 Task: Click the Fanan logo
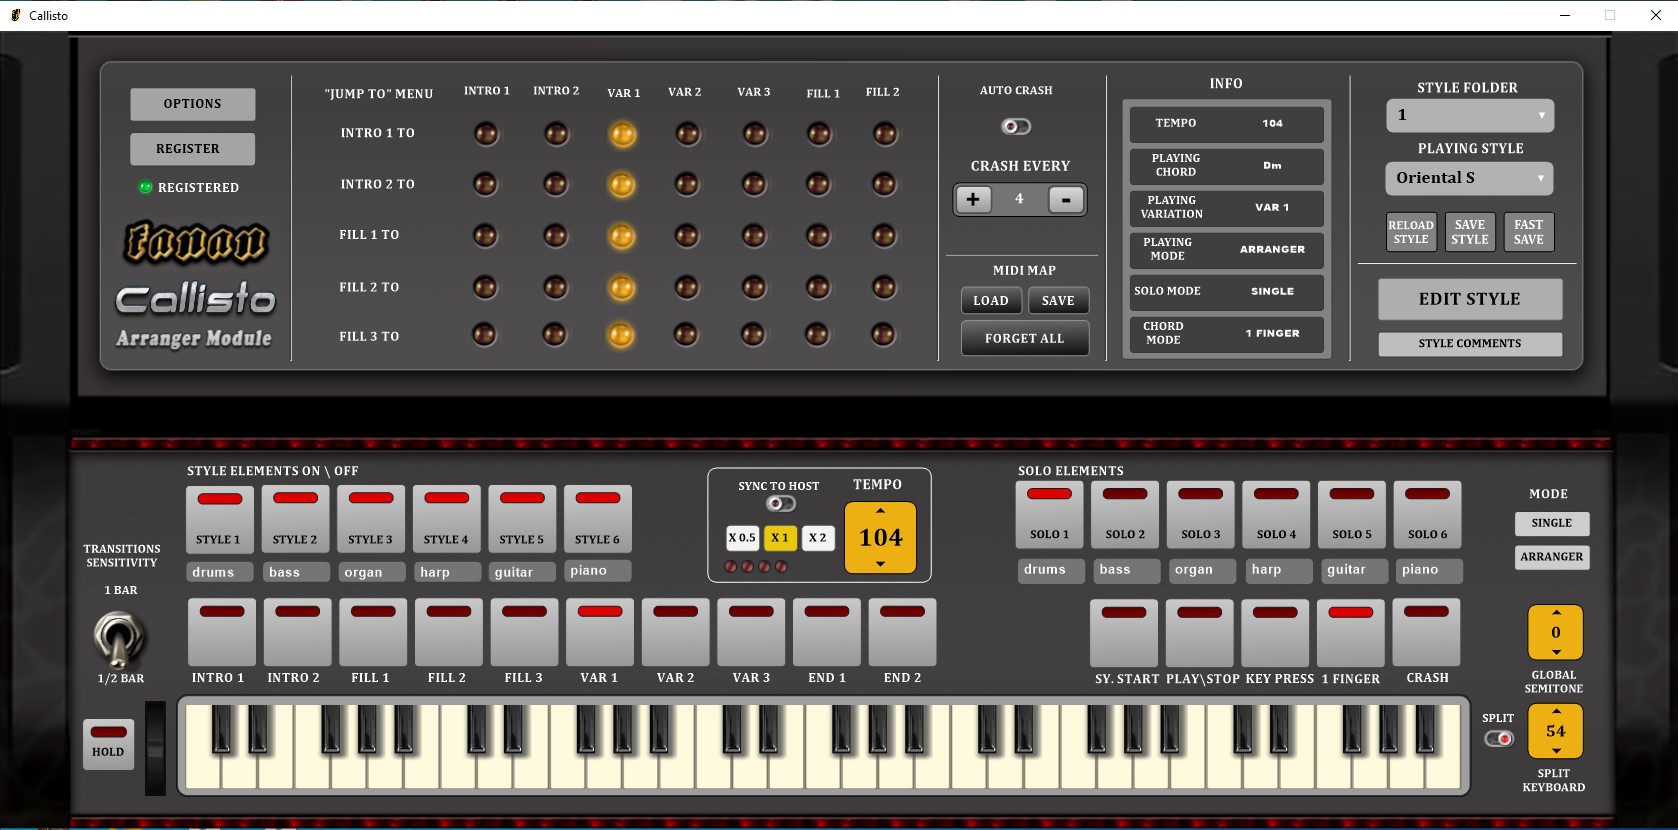(196, 242)
